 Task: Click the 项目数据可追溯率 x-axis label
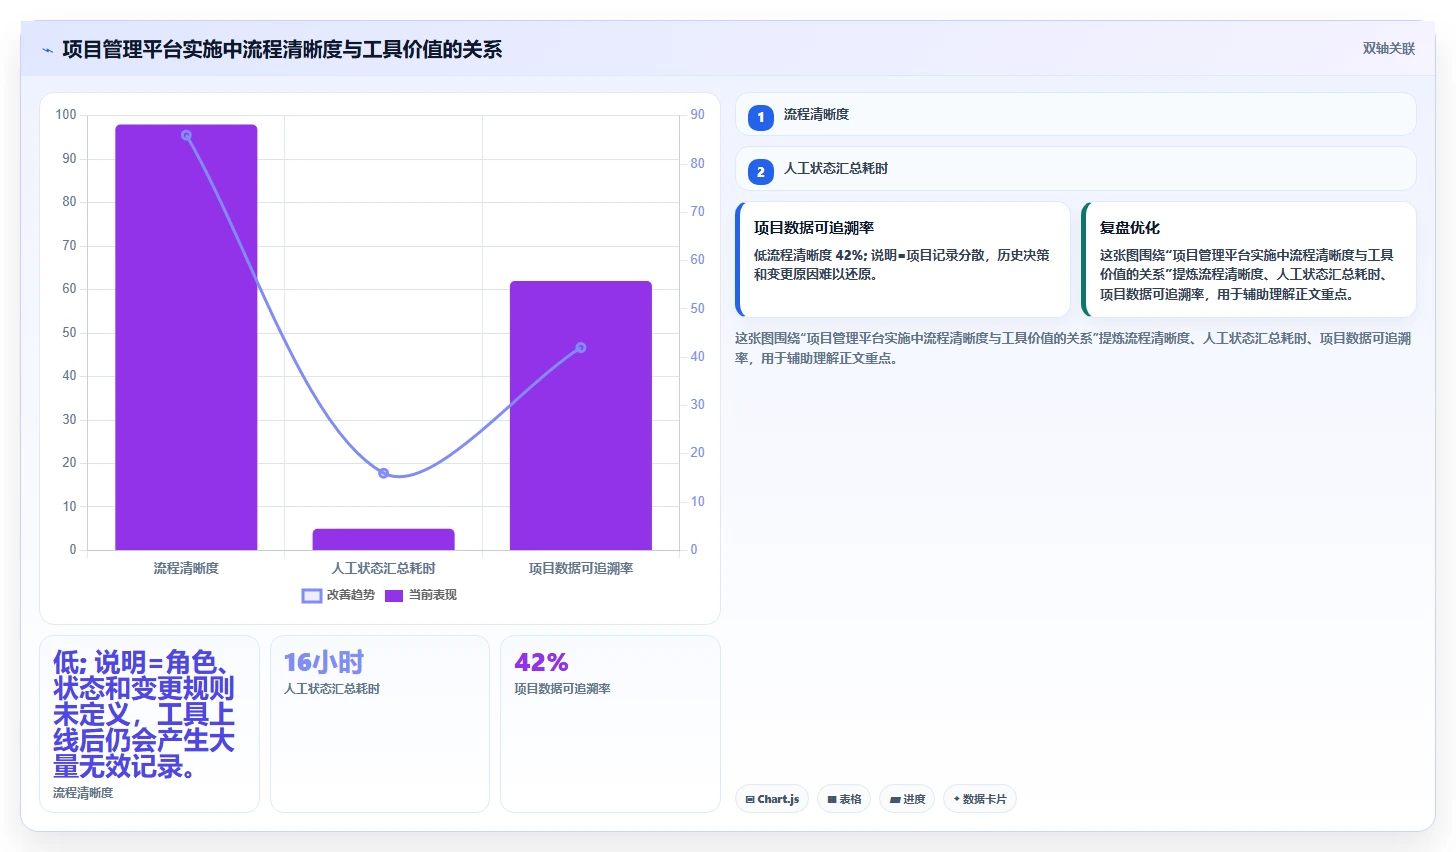(x=580, y=568)
